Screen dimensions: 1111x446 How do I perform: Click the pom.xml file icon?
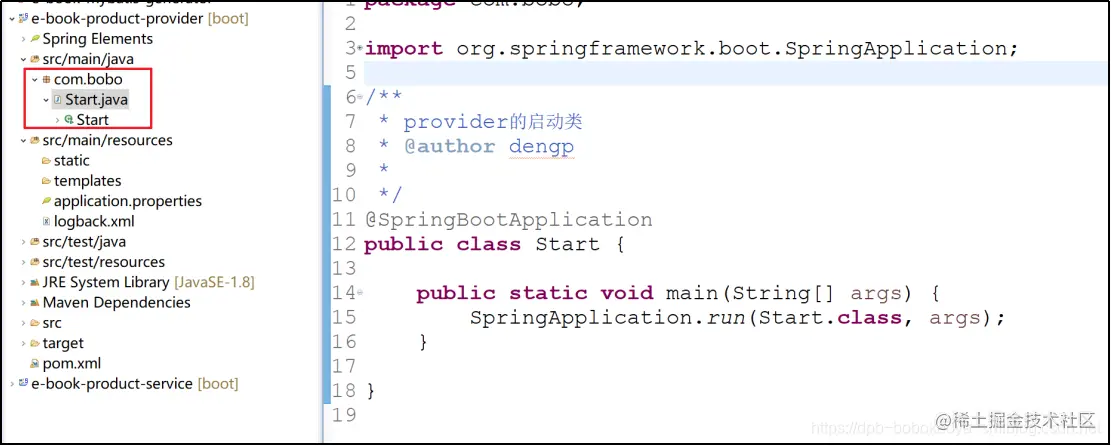tap(35, 364)
